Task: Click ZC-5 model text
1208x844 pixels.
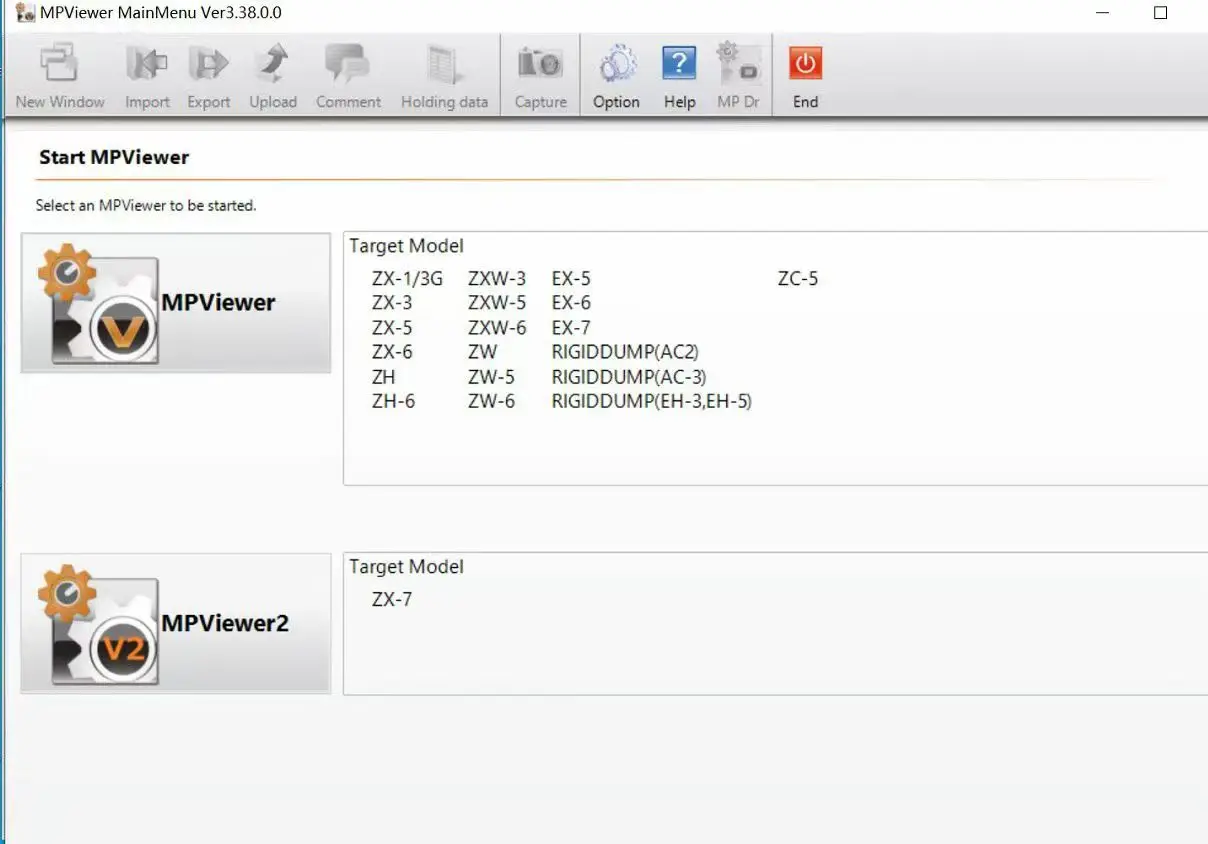Action: [798, 279]
